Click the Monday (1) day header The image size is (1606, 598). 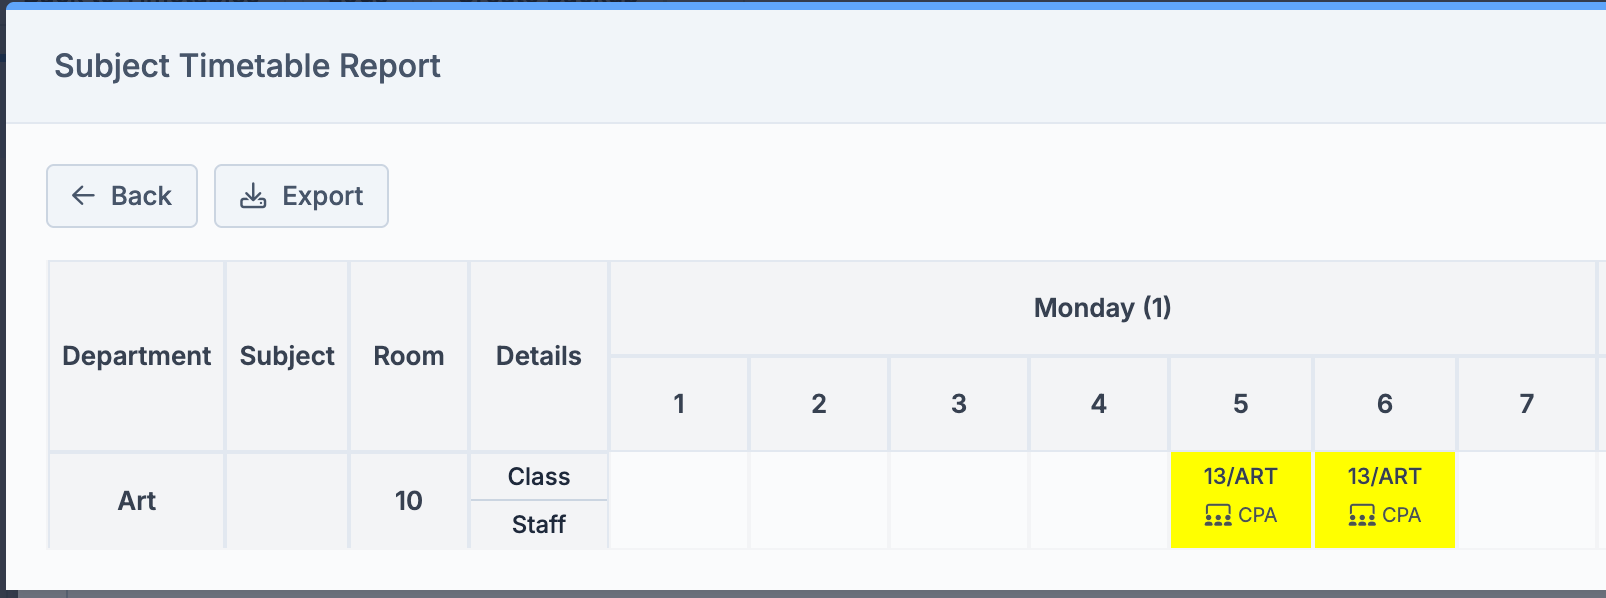[1102, 308]
